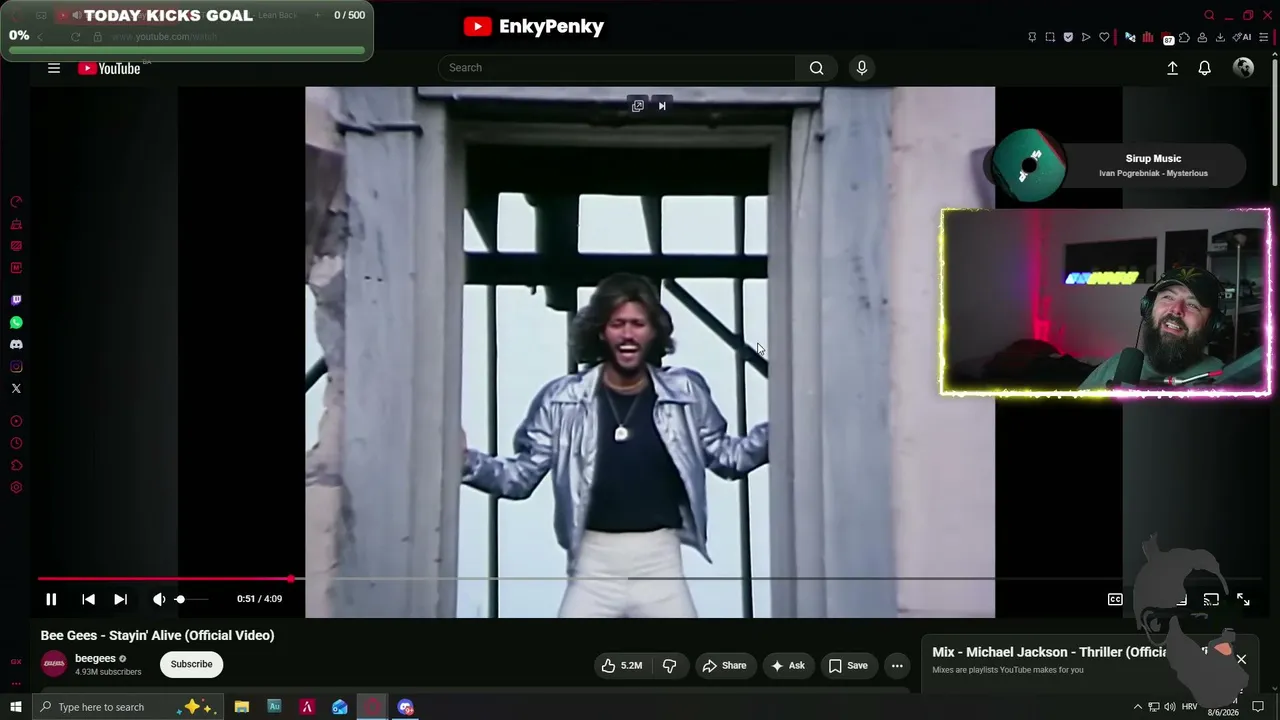Take a snapshot with the browser toolbar
The height and width of the screenshot is (720, 1280).
1050,37
